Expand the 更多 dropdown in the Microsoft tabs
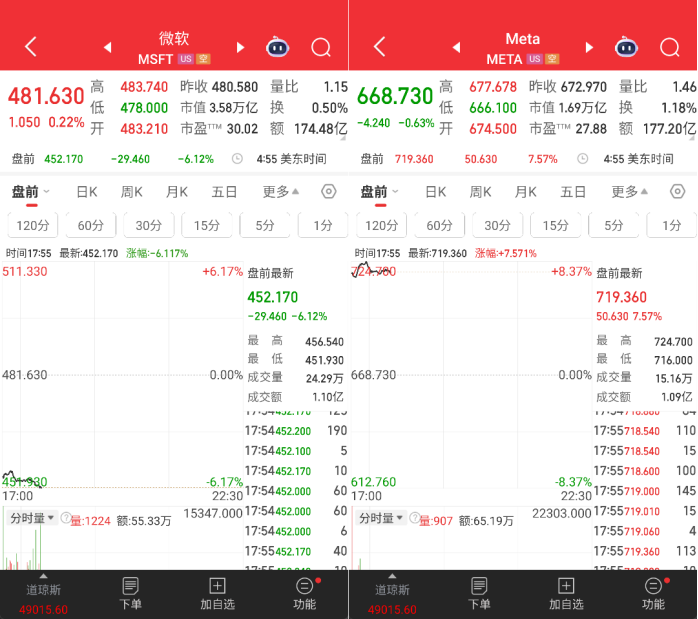The image size is (698, 619). tap(281, 192)
